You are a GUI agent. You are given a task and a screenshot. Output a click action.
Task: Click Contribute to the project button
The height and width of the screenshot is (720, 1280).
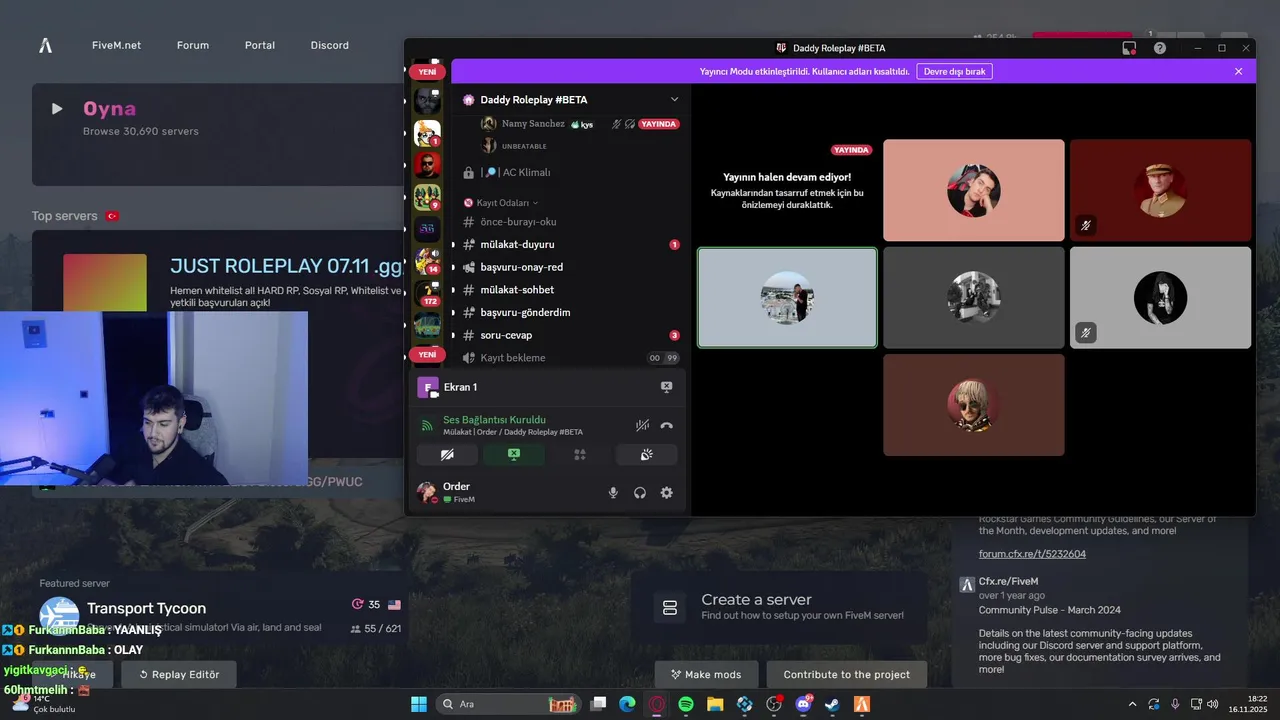(846, 674)
